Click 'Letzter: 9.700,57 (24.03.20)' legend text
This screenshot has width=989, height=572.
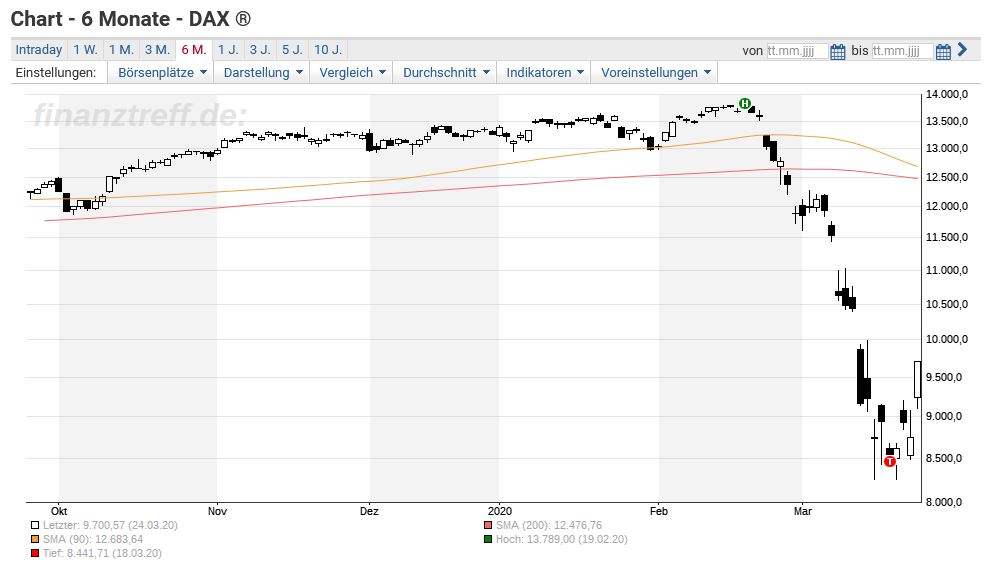point(110,525)
